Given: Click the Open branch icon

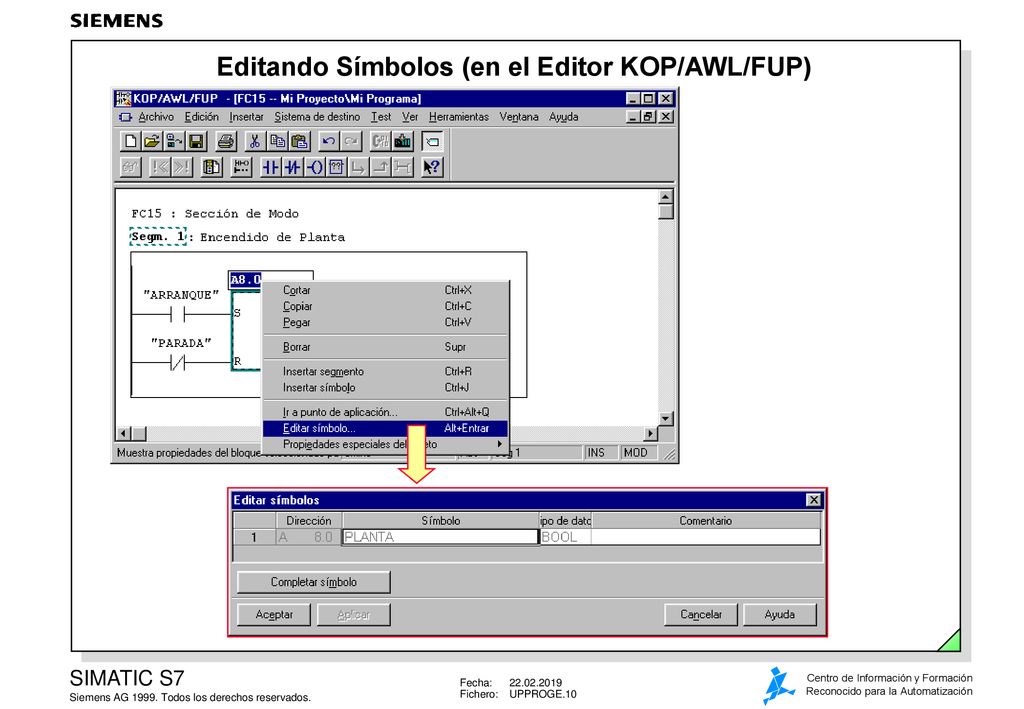Looking at the screenshot, I should point(359,167).
